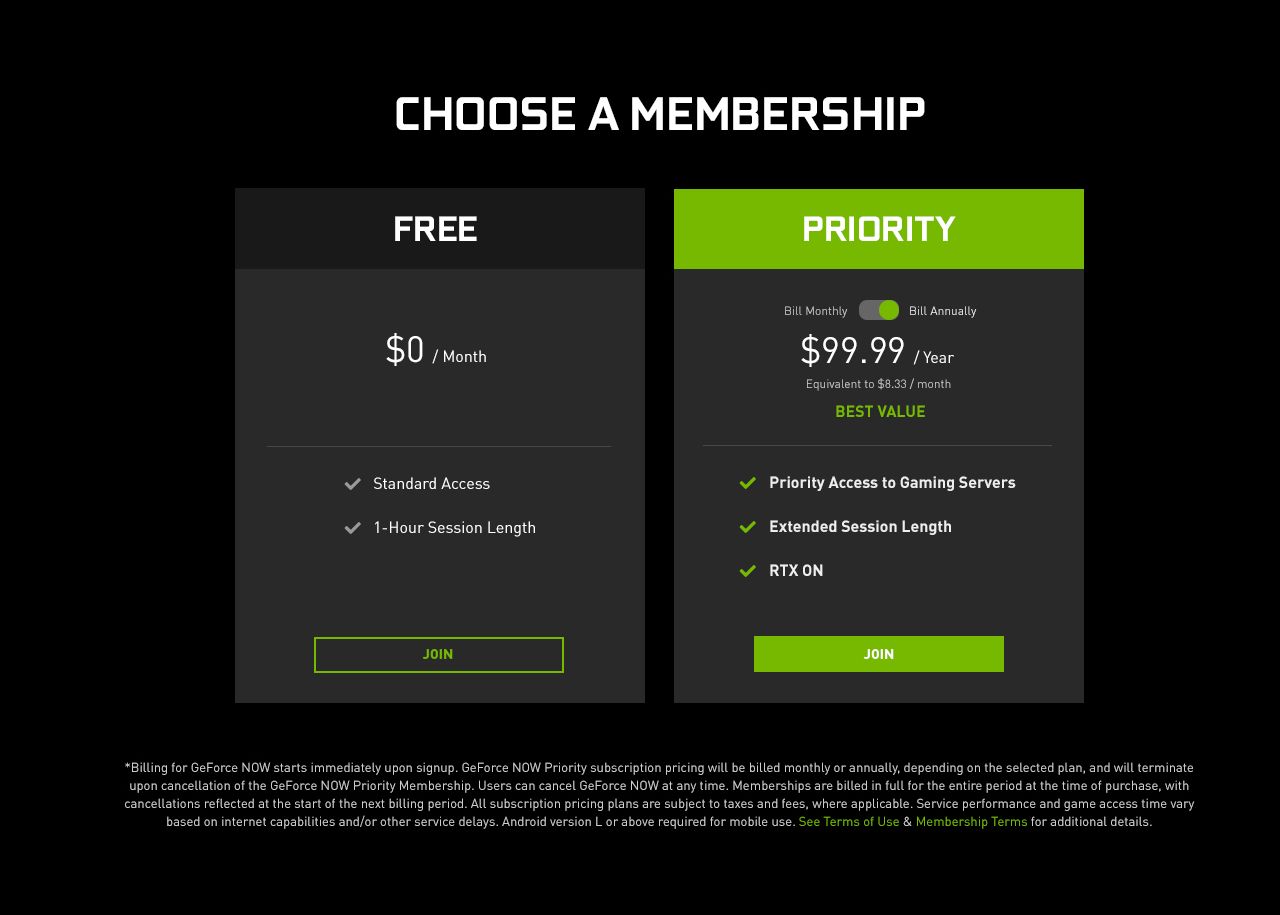Image resolution: width=1280 pixels, height=915 pixels.
Task: Click the checkmark next to Standard Access
Action: pyautogui.click(x=352, y=484)
